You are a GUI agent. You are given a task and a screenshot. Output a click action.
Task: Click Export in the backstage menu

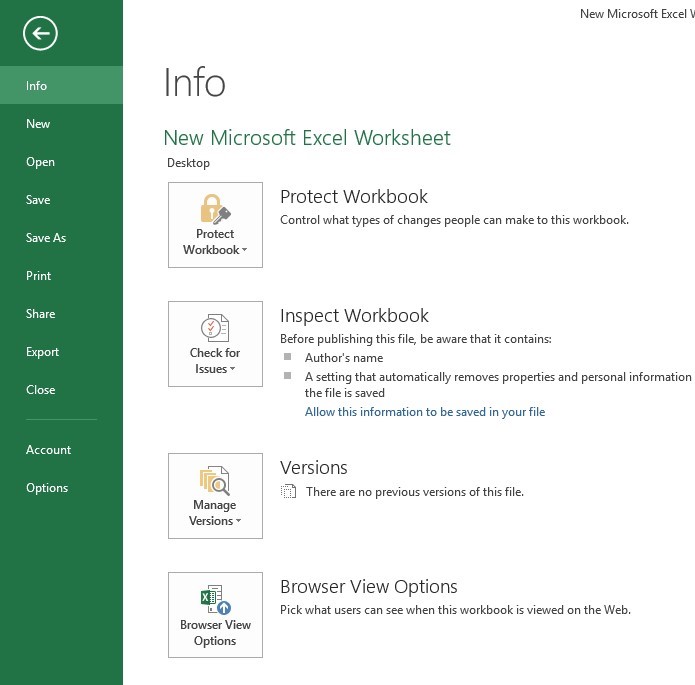tap(43, 352)
